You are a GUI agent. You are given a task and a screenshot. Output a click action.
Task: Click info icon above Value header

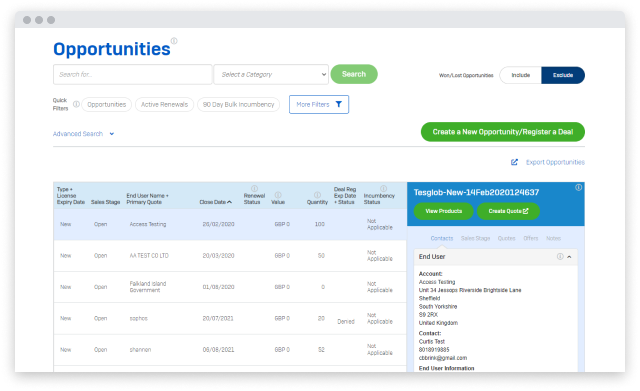(278, 195)
